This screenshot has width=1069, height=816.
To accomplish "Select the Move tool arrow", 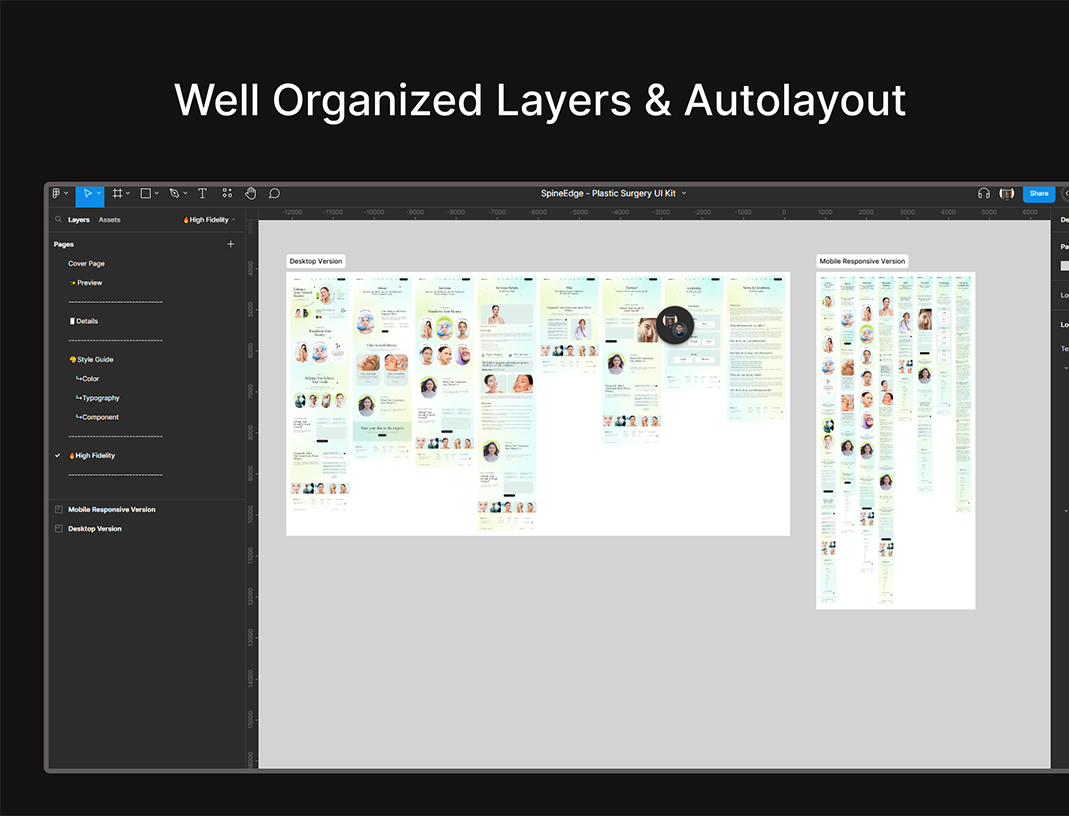I will pyautogui.click(x=87, y=193).
